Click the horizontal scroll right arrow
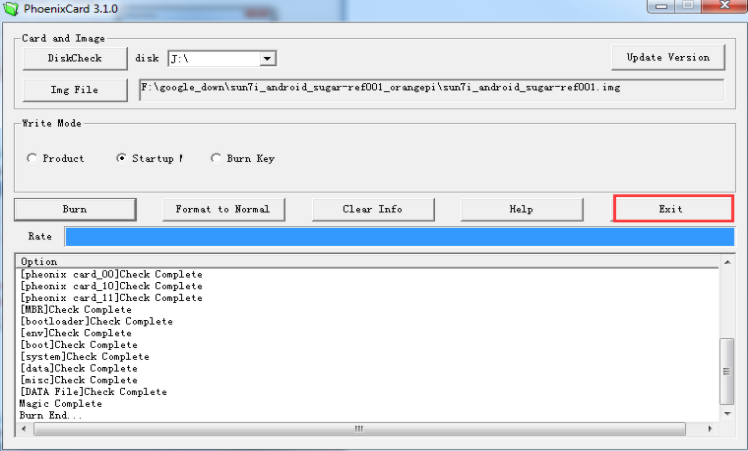The width and height of the screenshot is (748, 451). [x=709, y=429]
